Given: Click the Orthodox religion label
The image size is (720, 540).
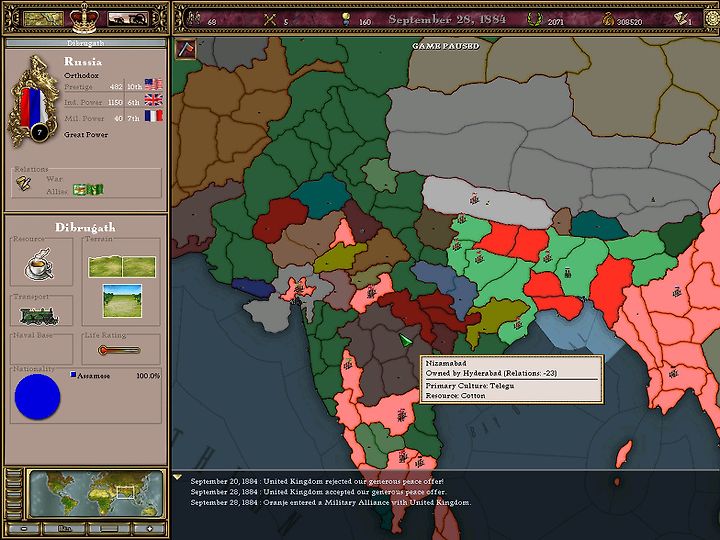Looking at the screenshot, I should pos(81,75).
